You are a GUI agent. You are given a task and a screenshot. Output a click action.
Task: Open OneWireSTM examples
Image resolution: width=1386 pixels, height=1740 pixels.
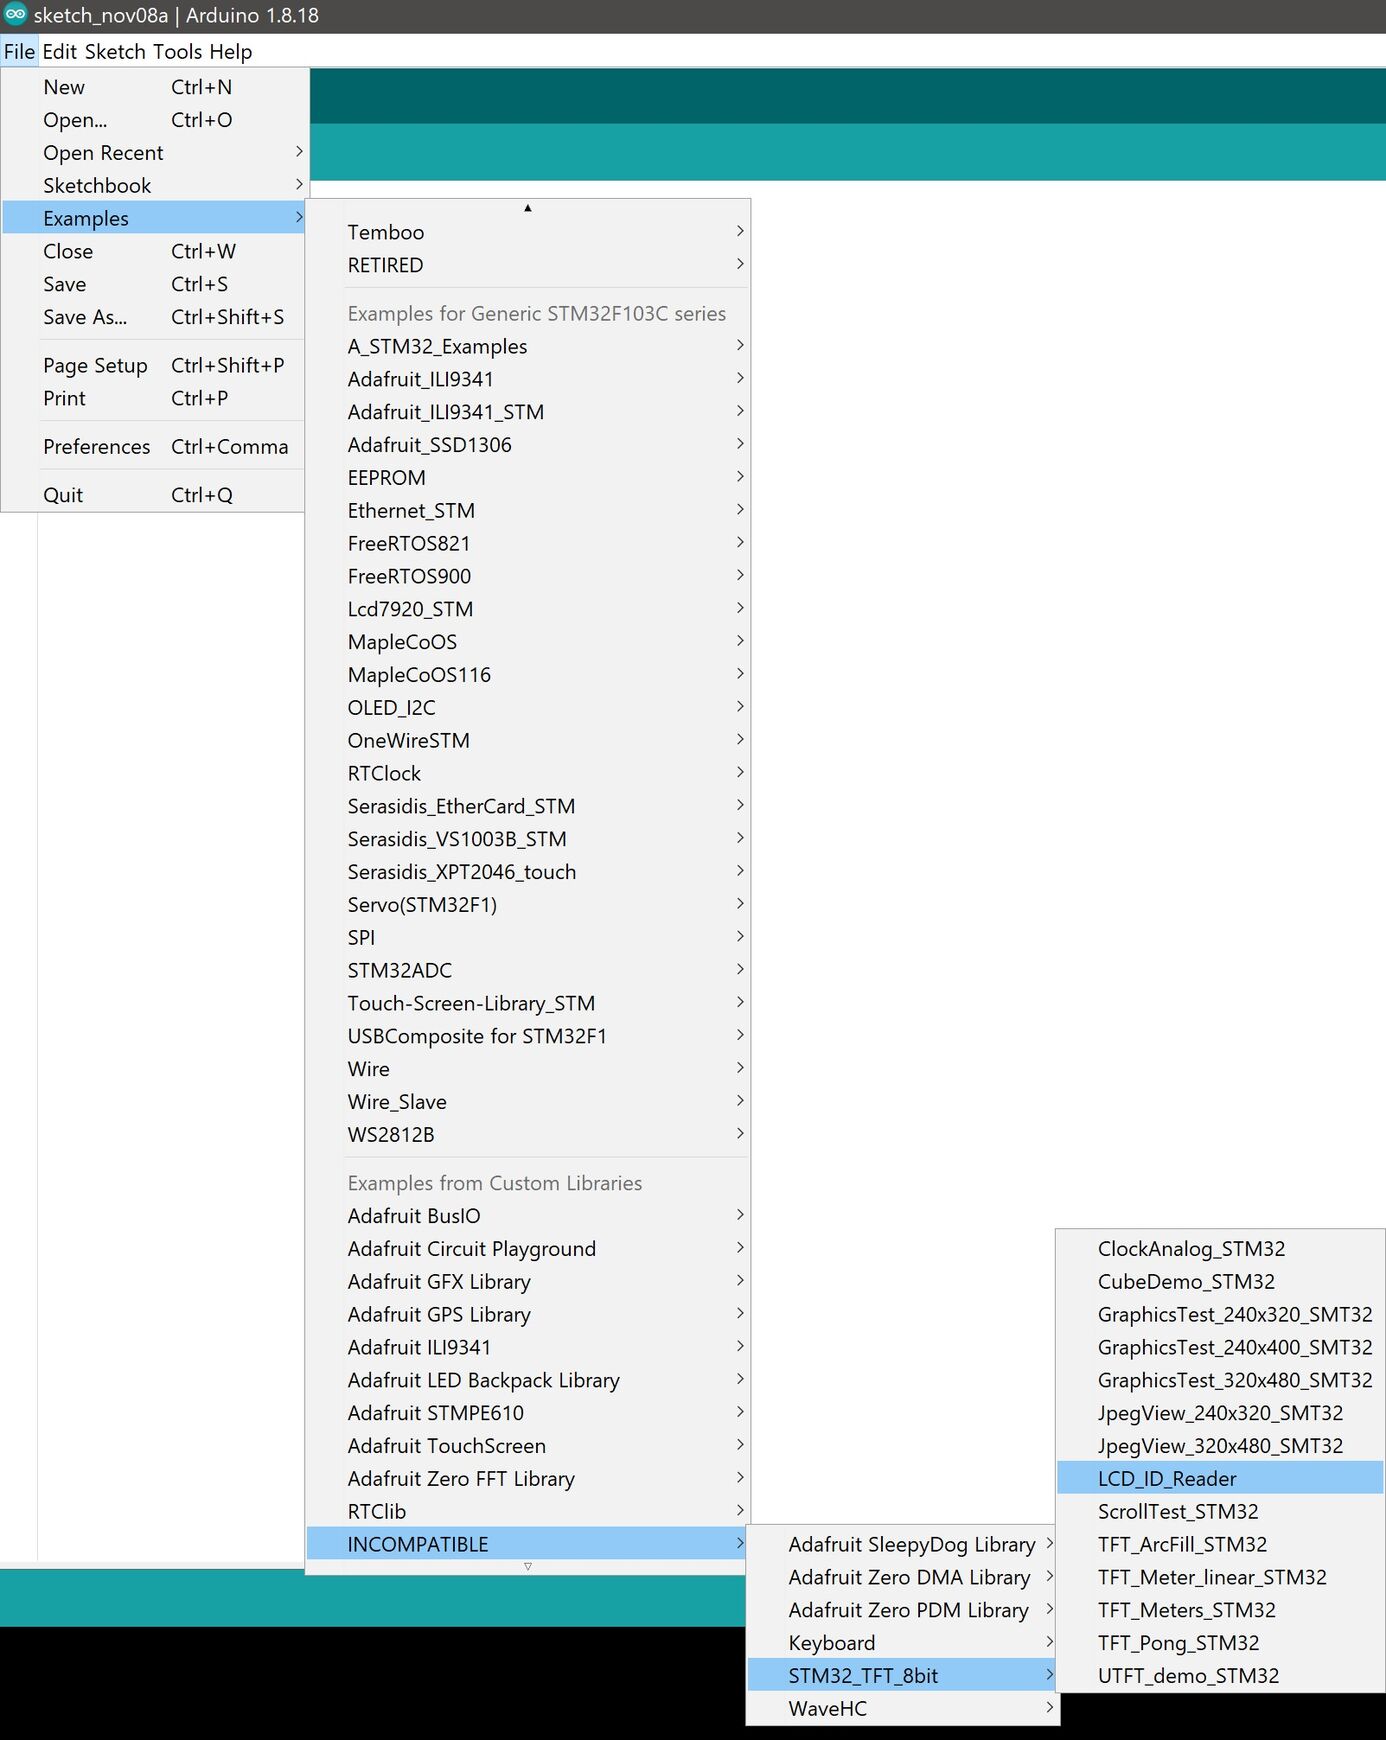click(527, 741)
